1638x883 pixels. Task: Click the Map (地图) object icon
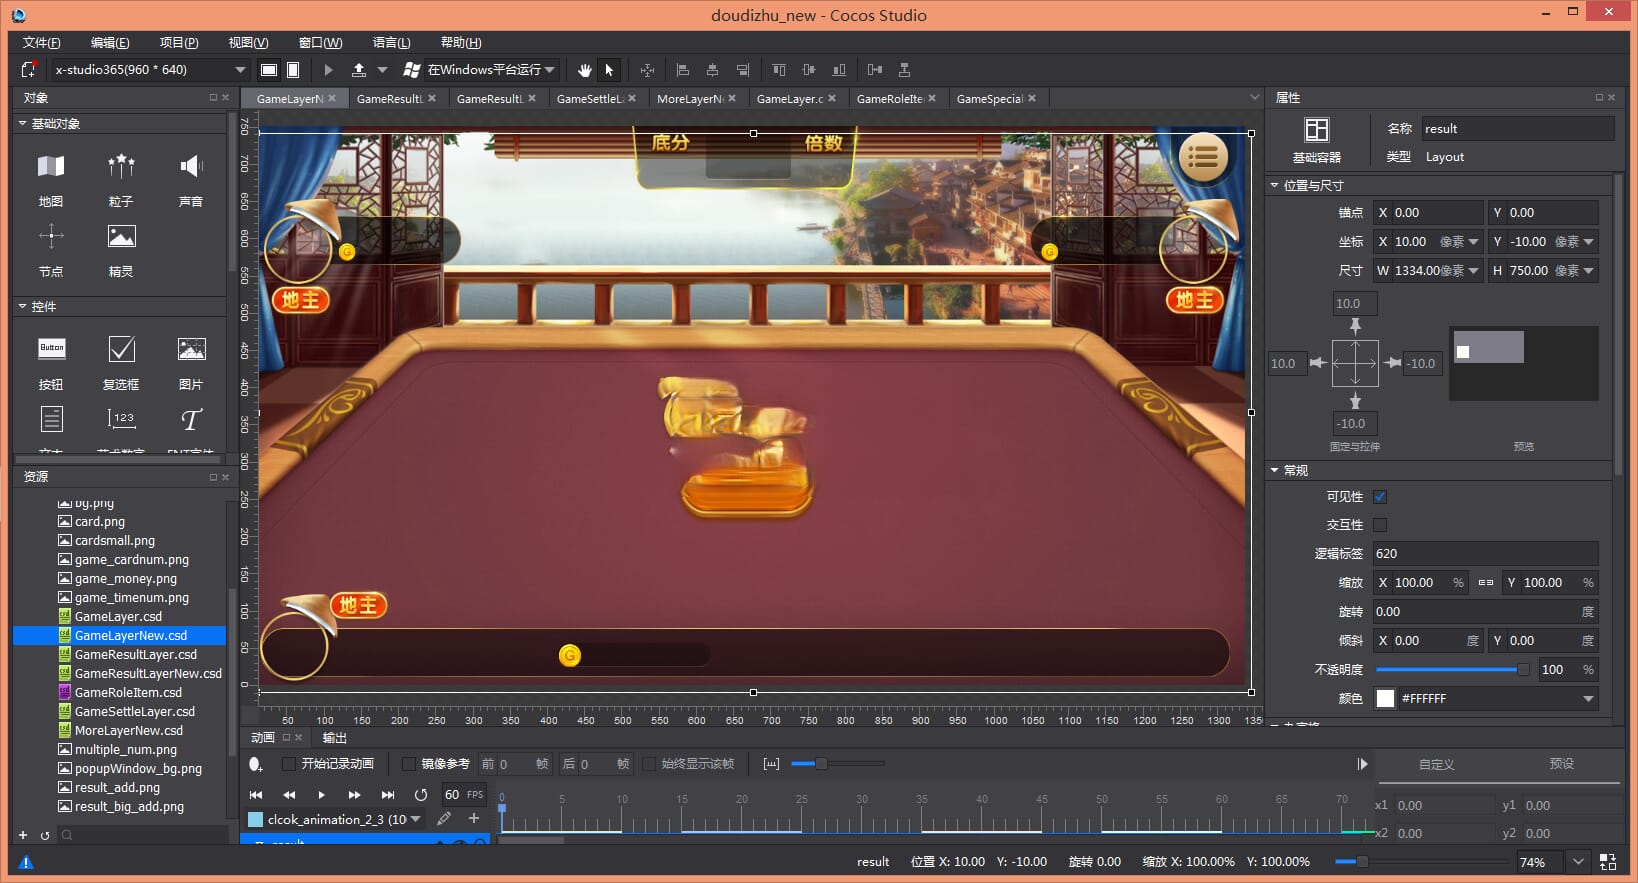click(x=51, y=166)
